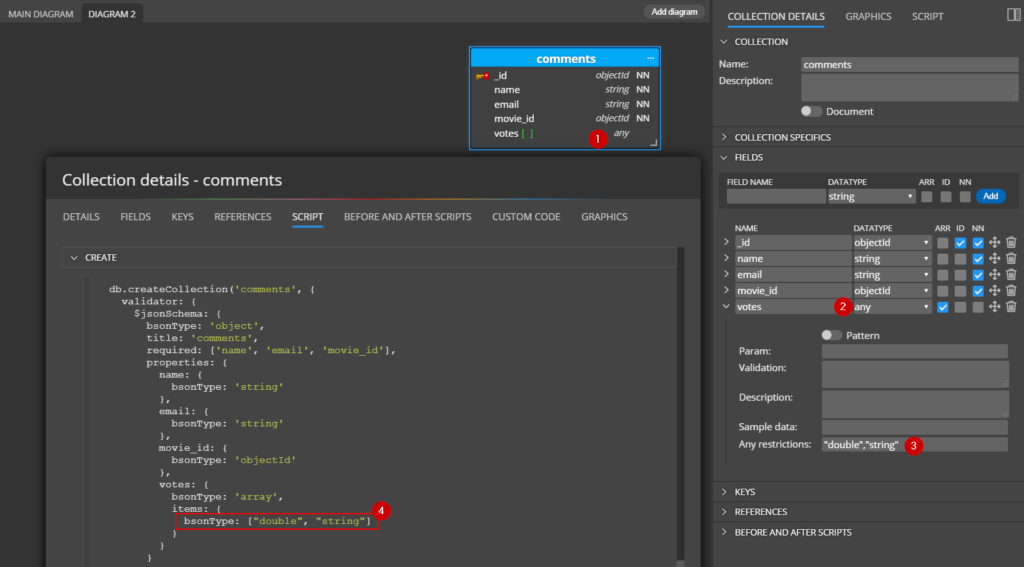This screenshot has width=1024, height=567.
Task: Delete the email field with trash icon
Action: click(x=1011, y=274)
